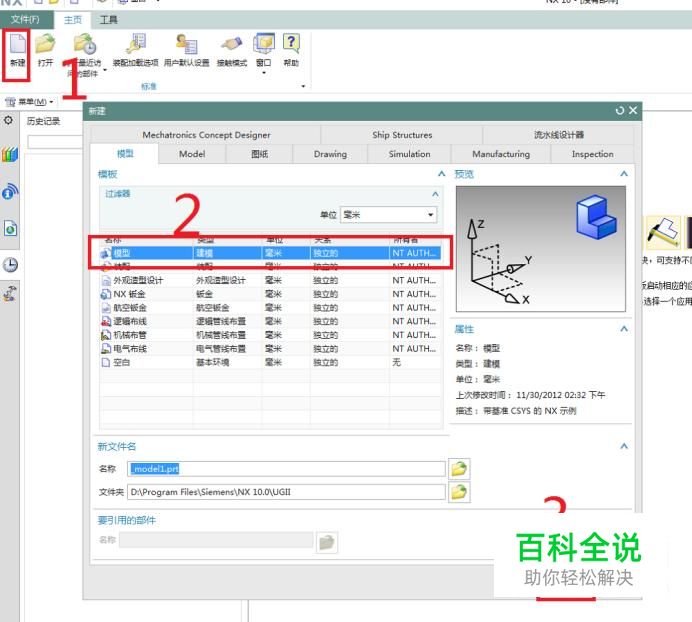Viewport: 692px width, 622px height.
Task: Select the row typed 航空钣金
Action: click(x=270, y=308)
